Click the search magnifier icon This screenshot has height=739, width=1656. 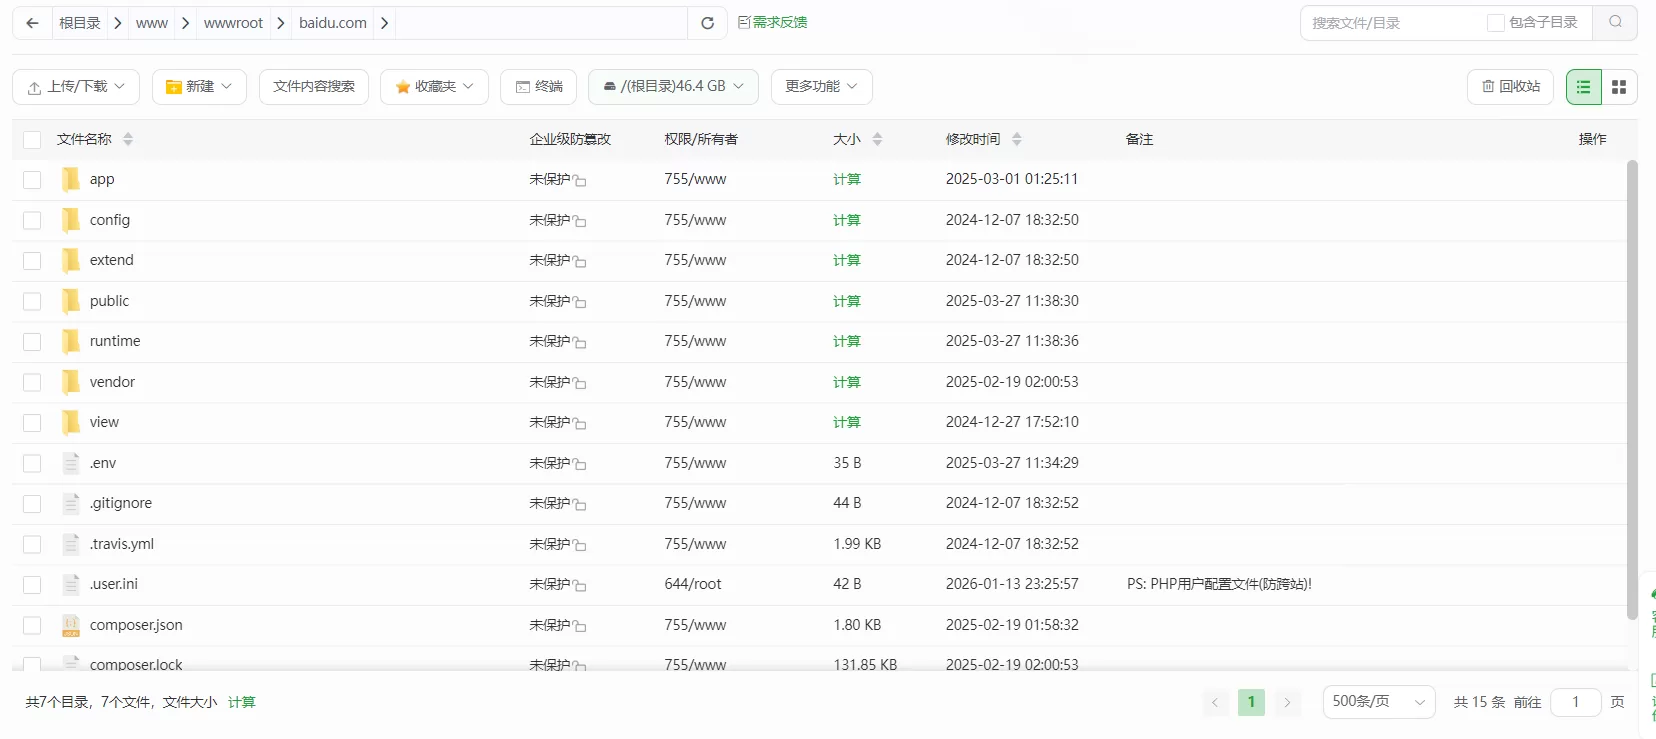click(x=1615, y=22)
